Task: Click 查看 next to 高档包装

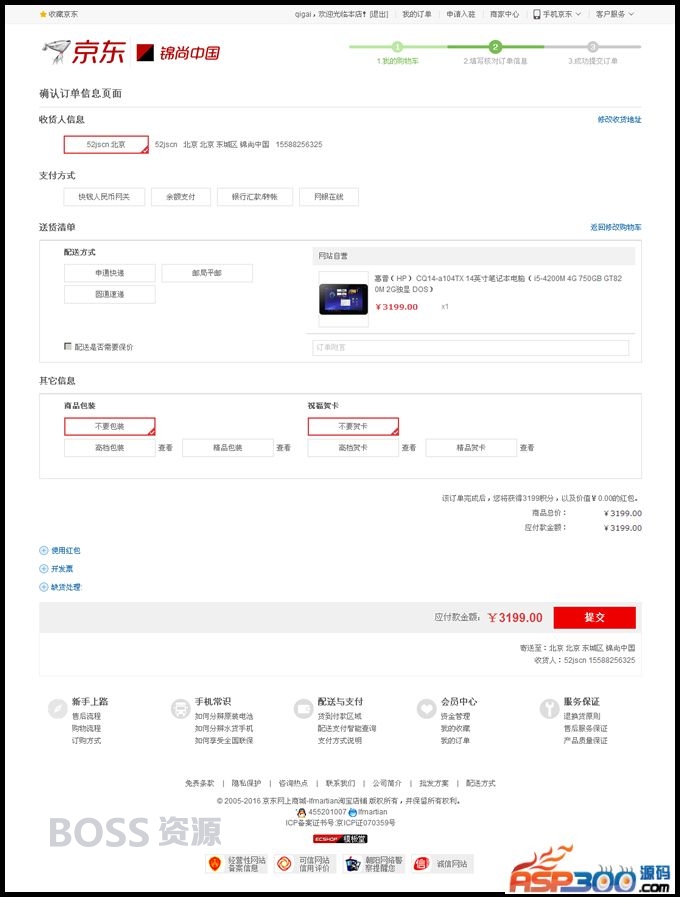Action: (x=165, y=447)
